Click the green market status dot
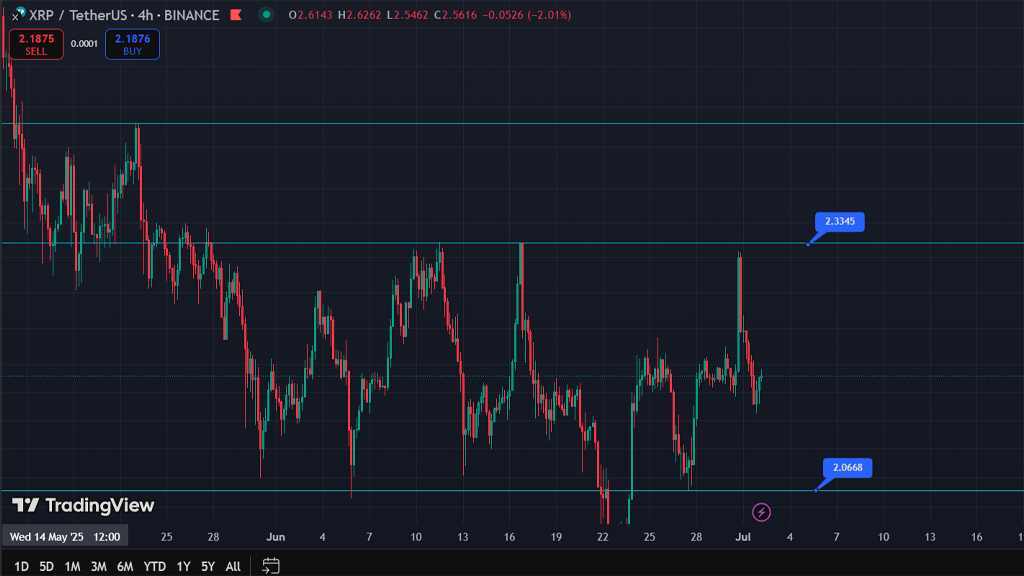1024x576 pixels. point(266,14)
